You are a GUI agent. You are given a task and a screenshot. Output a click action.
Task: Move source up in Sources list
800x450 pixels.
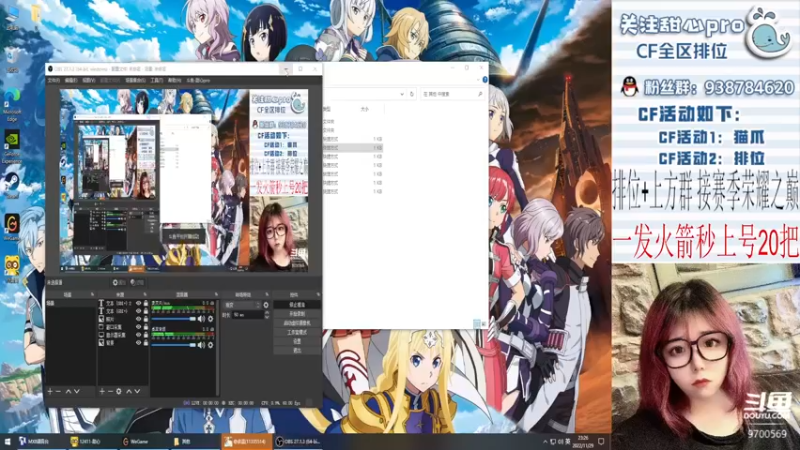click(129, 391)
